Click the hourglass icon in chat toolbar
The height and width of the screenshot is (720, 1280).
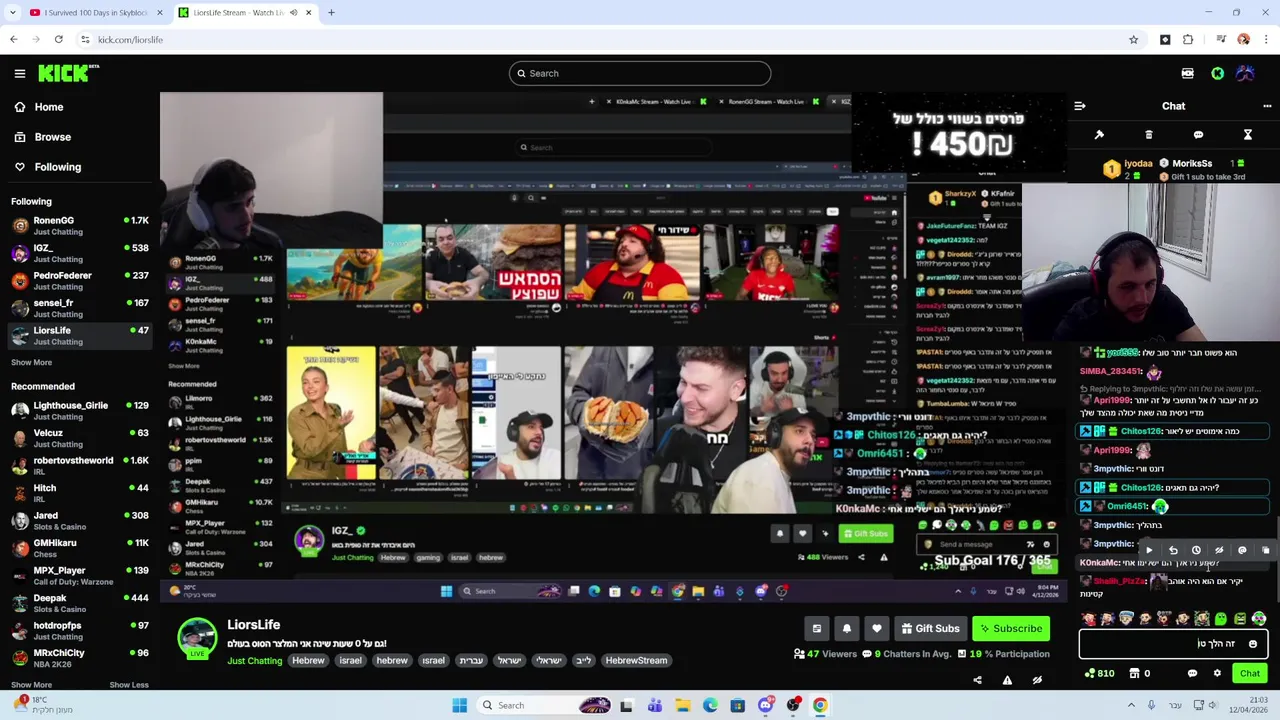pyautogui.click(x=1248, y=135)
